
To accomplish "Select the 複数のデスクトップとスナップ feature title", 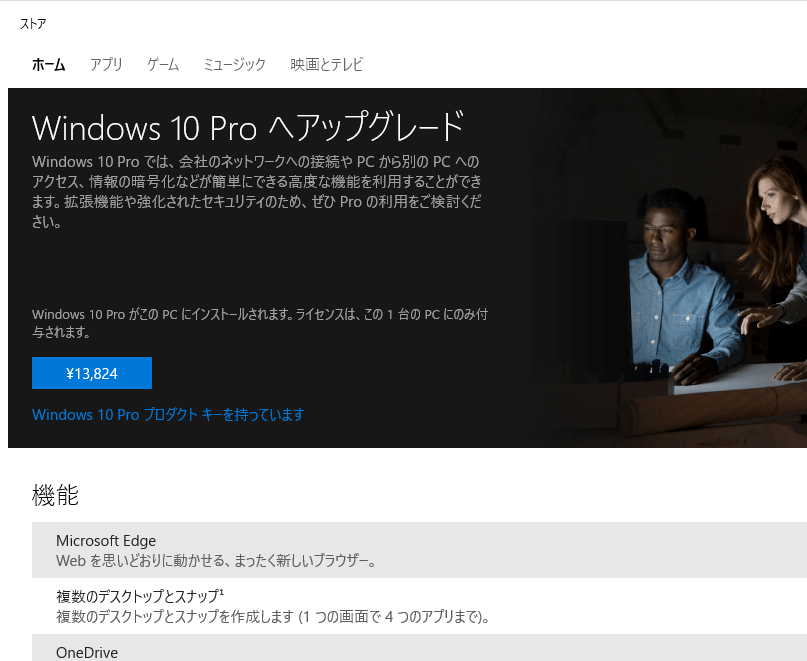I will coord(136,597).
